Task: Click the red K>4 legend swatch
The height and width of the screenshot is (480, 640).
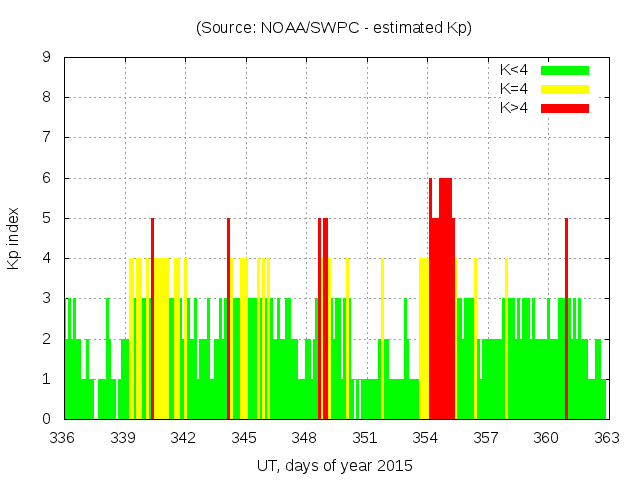Action: click(565, 107)
